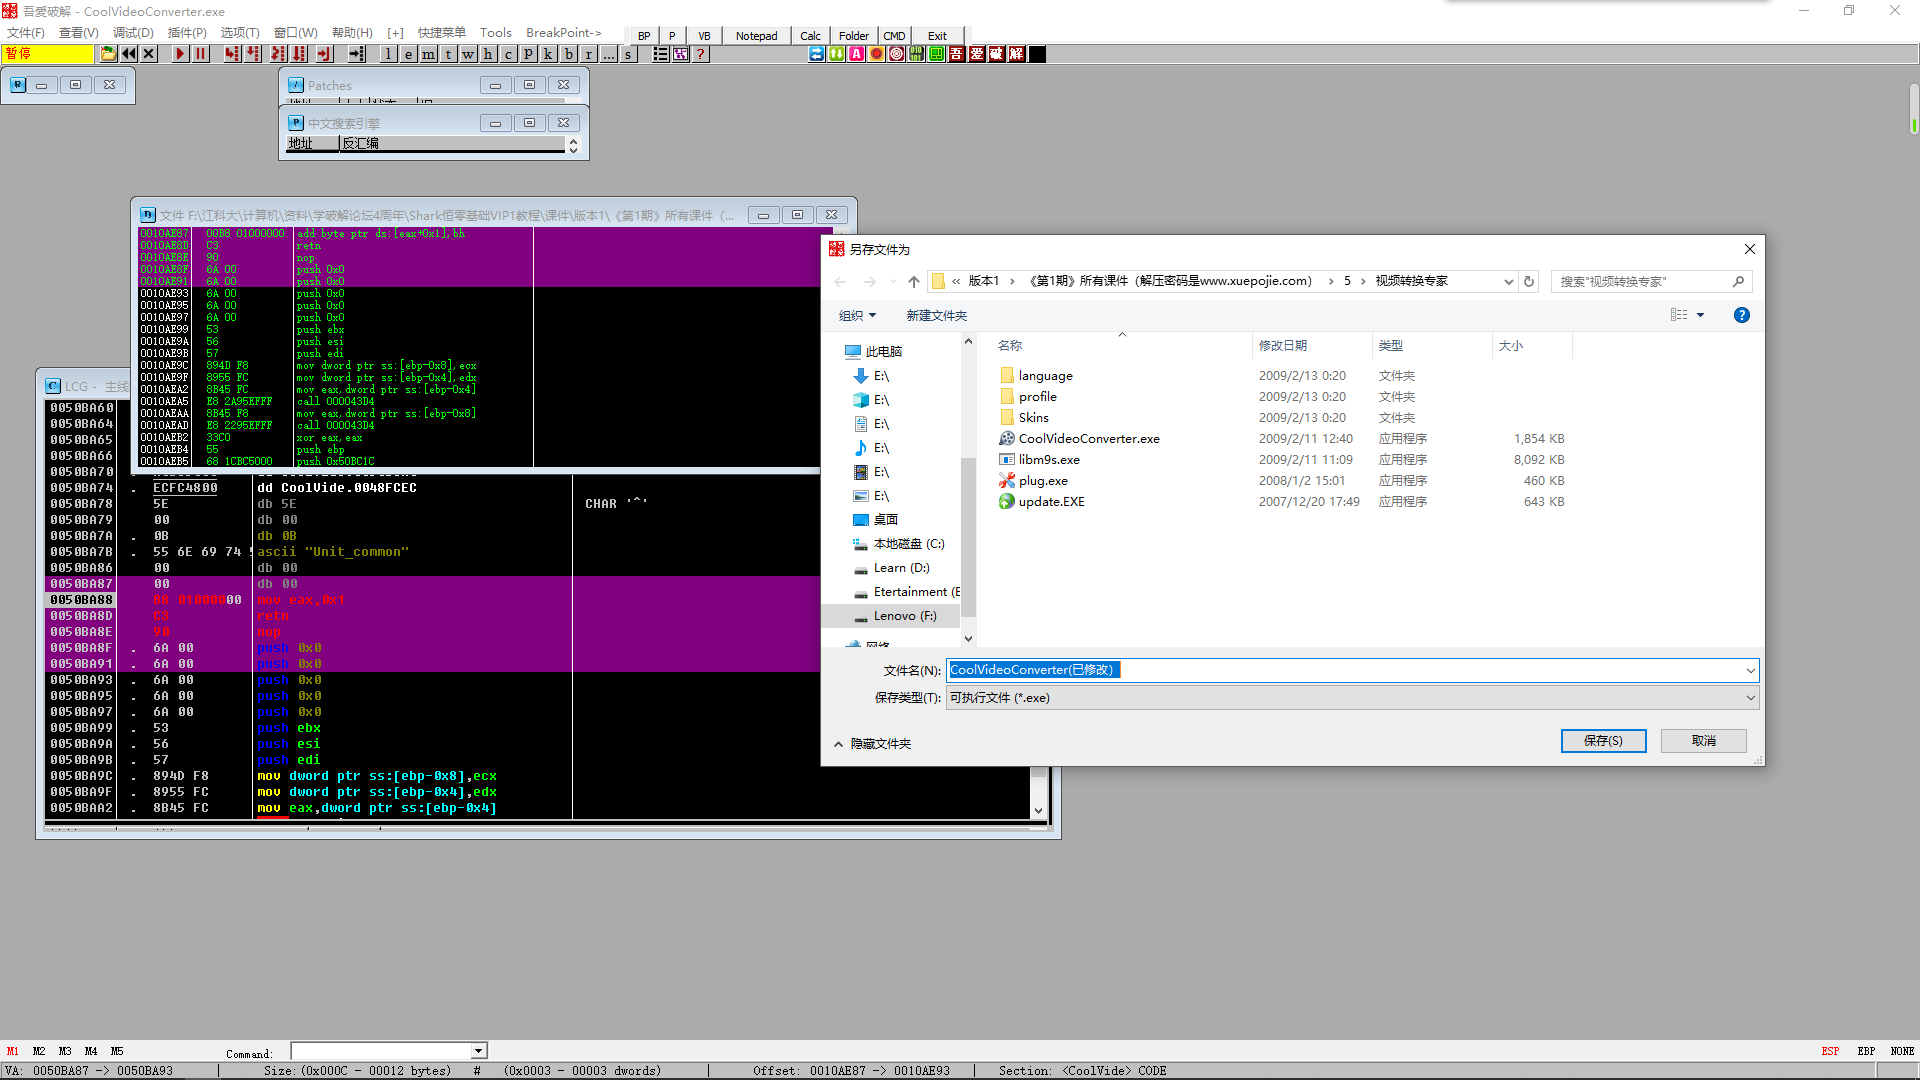
Task: Select Lenovo (F:) drive in navigation tree
Action: point(904,616)
